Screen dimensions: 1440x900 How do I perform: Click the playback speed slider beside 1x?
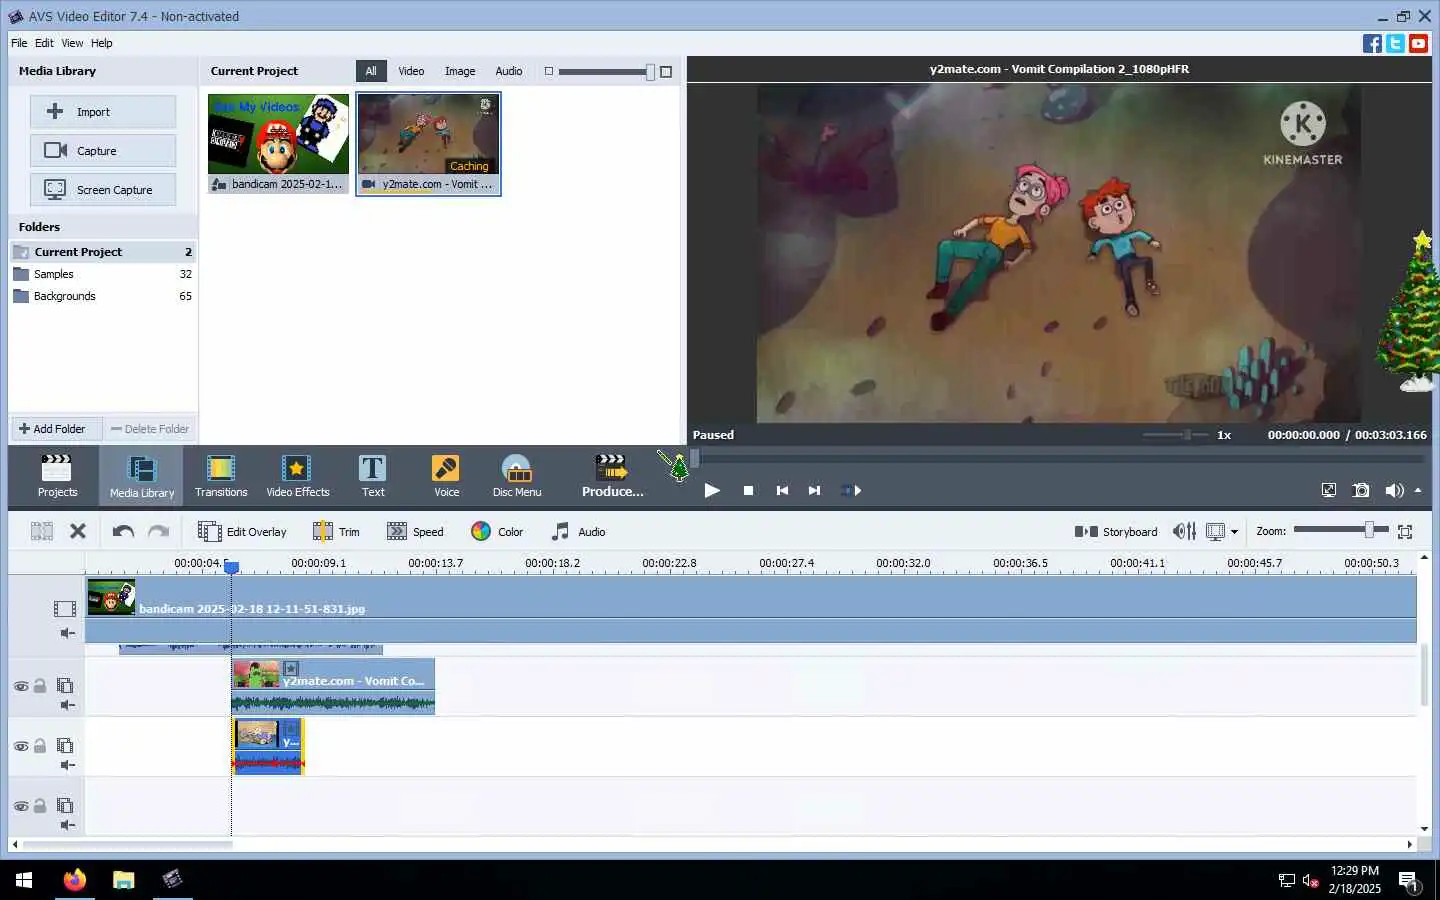[1176, 435]
